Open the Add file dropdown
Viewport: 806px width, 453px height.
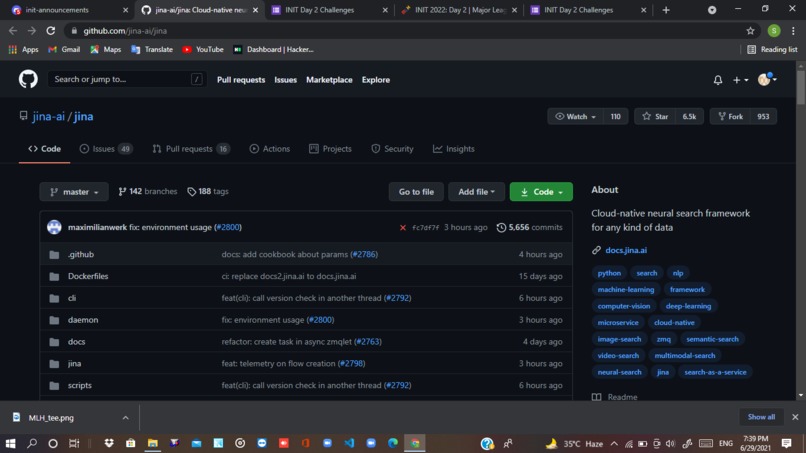pyautogui.click(x=476, y=192)
